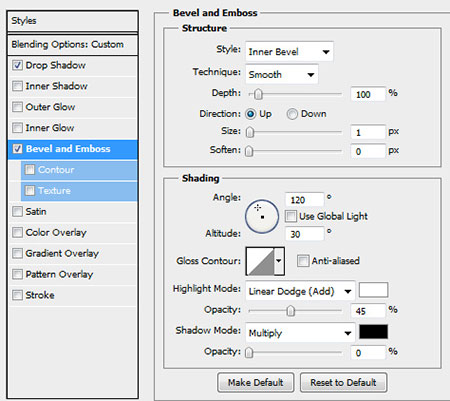Select the Stroke style row label

click(40, 295)
